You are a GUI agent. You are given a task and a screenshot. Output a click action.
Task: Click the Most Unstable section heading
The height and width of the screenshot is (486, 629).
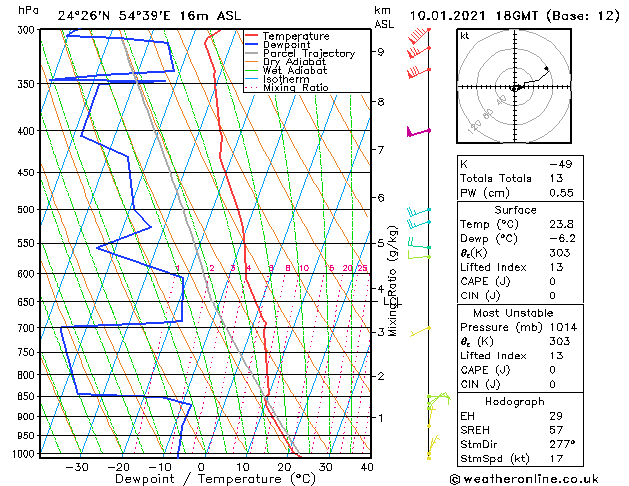tap(515, 313)
